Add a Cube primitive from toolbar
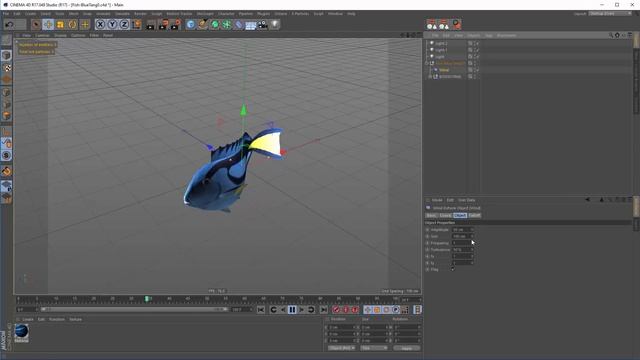 click(191, 24)
